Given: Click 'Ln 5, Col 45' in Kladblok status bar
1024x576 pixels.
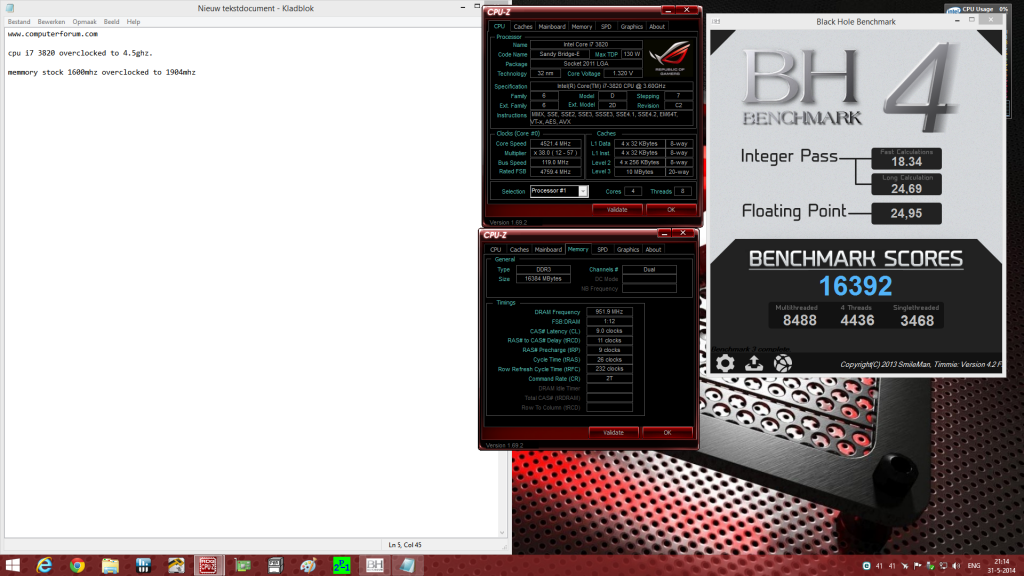Looking at the screenshot, I should click(405, 545).
